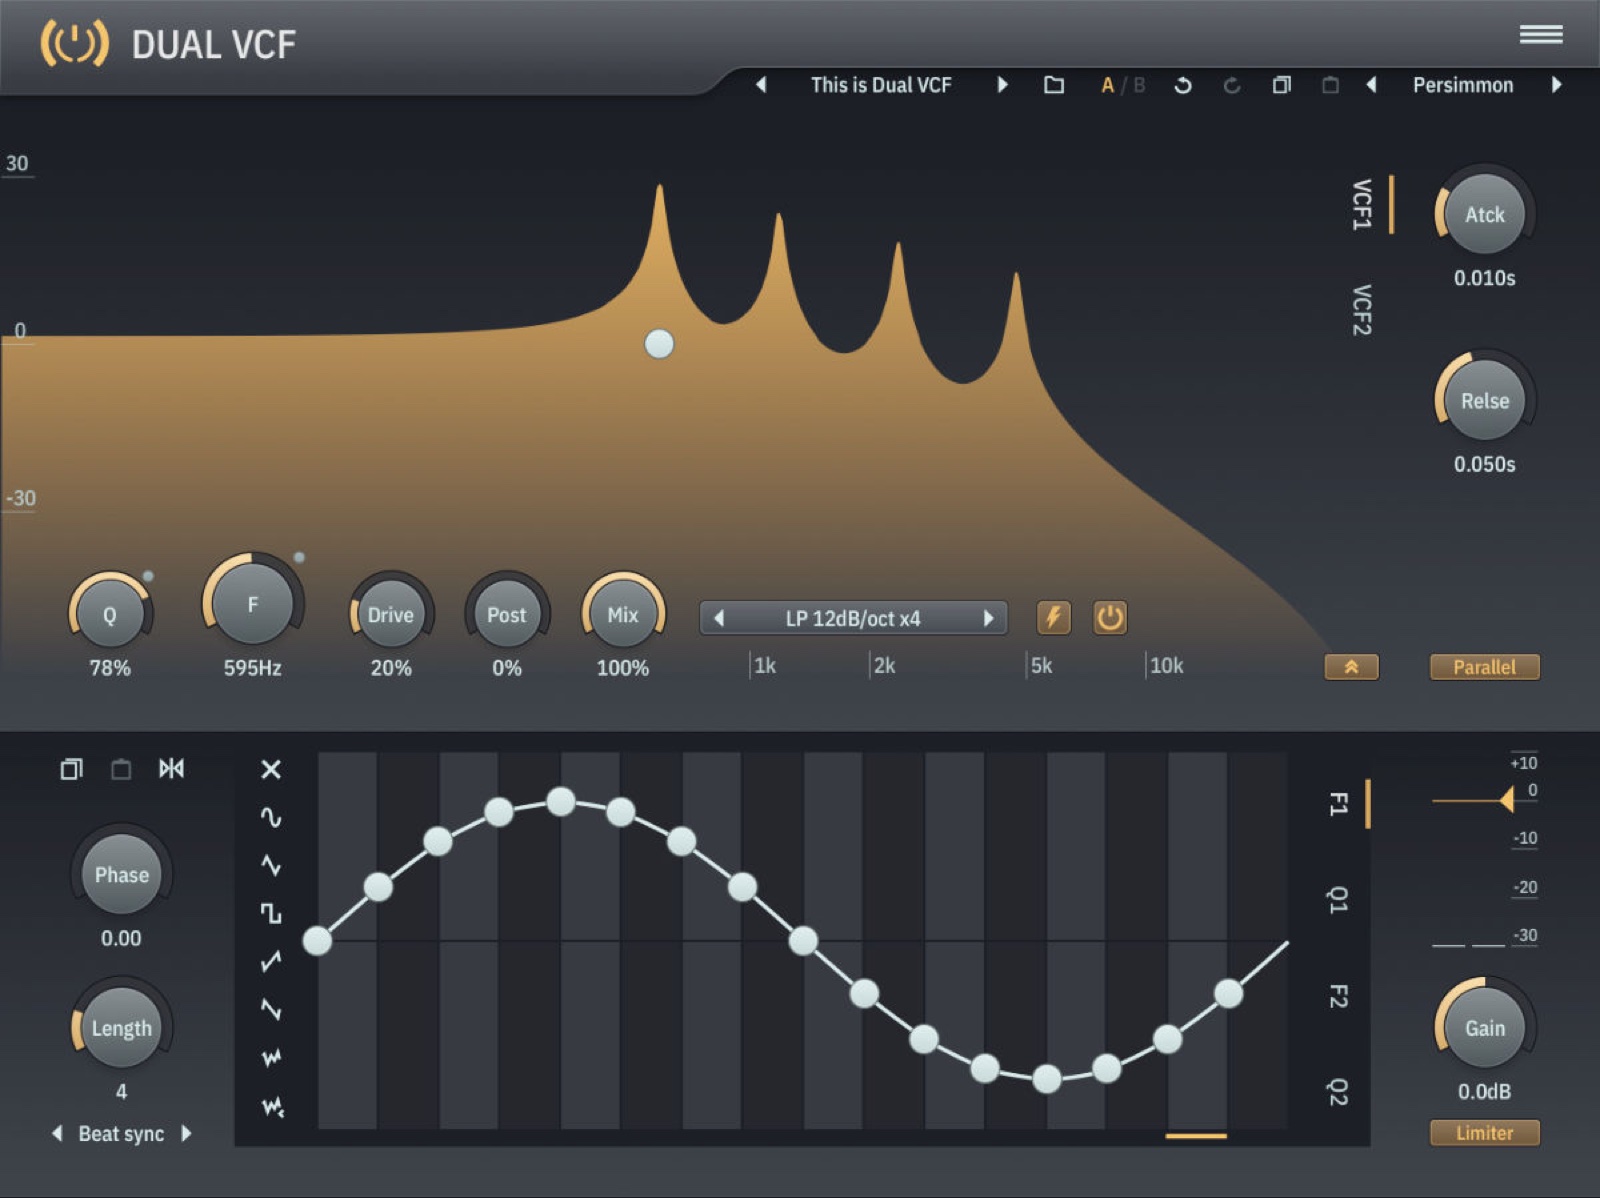Click the output Gain knob
1600x1198 pixels.
[x=1485, y=1027]
